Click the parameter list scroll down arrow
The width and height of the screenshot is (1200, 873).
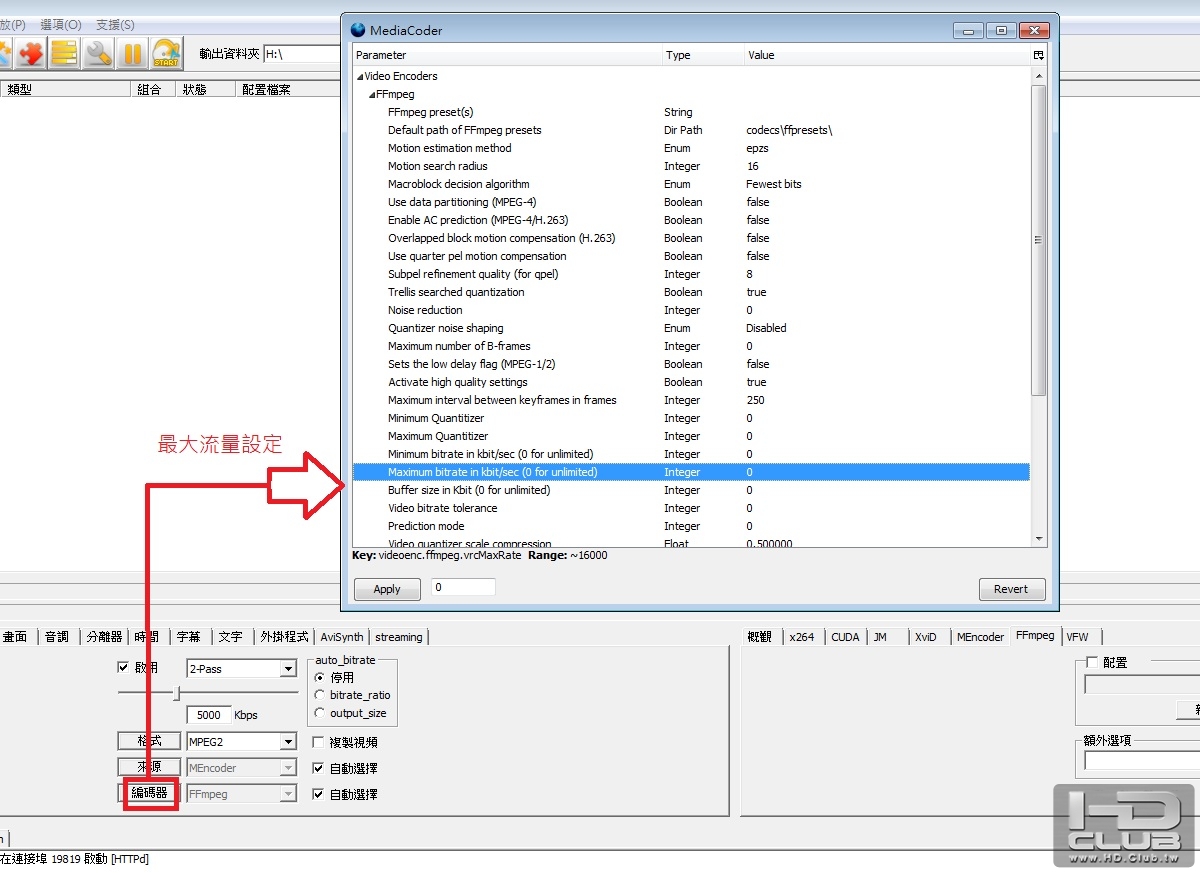click(x=1038, y=539)
